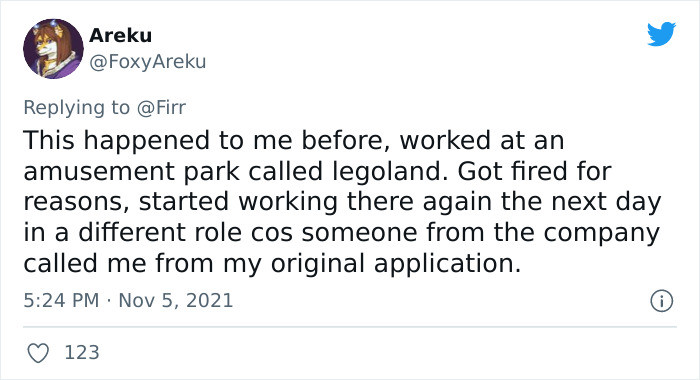This screenshot has height=380, width=700.
Task: Open Areku's profile avatar
Action: coord(53,49)
